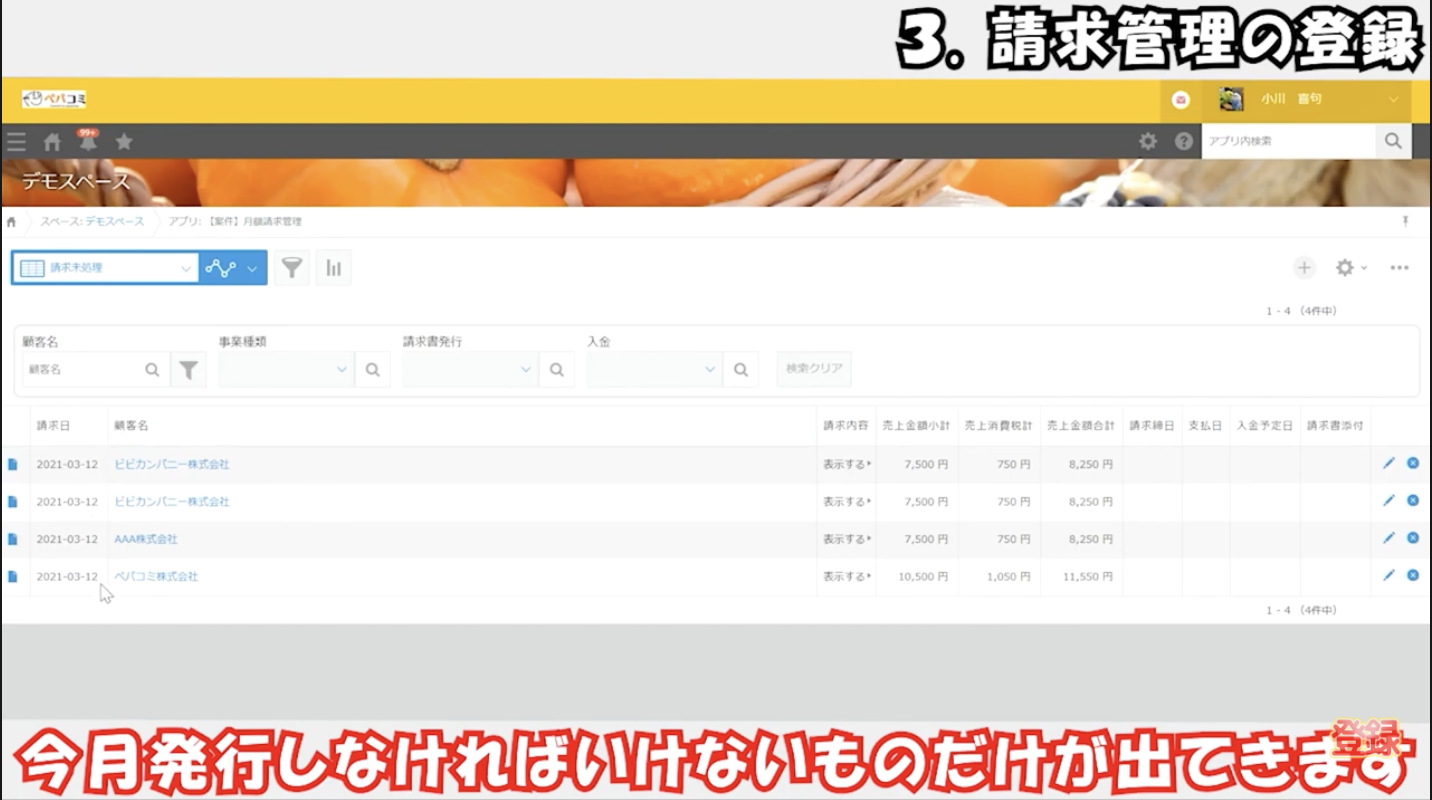Viewport: 1432px width, 800px height.
Task: Click the 検索クリア button
Action: click(813, 368)
